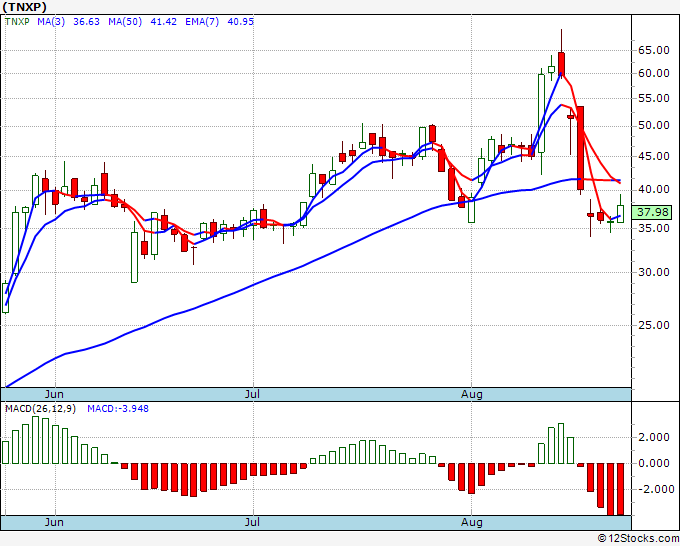This screenshot has height=546, width=680.
Task: Click the TNXP legend ticker label
Action: [x=17, y=22]
